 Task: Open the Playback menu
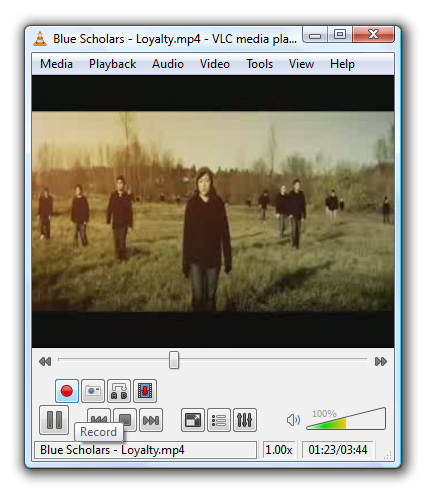pos(112,64)
